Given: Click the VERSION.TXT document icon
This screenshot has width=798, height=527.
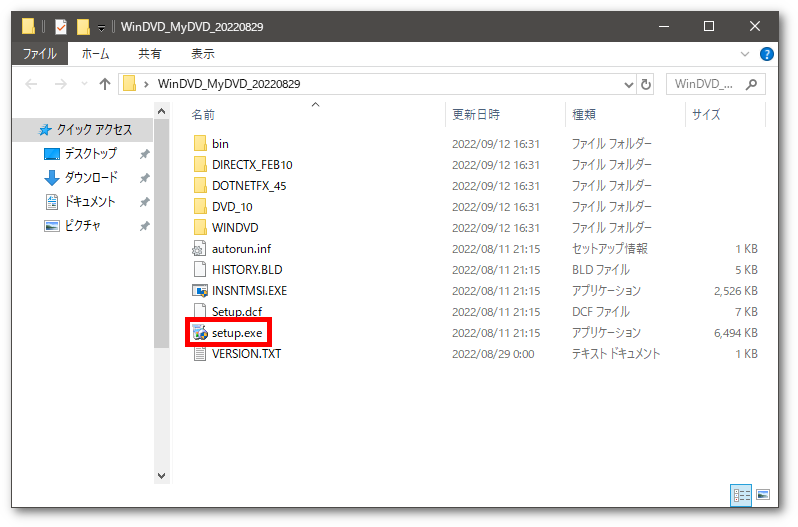Looking at the screenshot, I should (200, 354).
